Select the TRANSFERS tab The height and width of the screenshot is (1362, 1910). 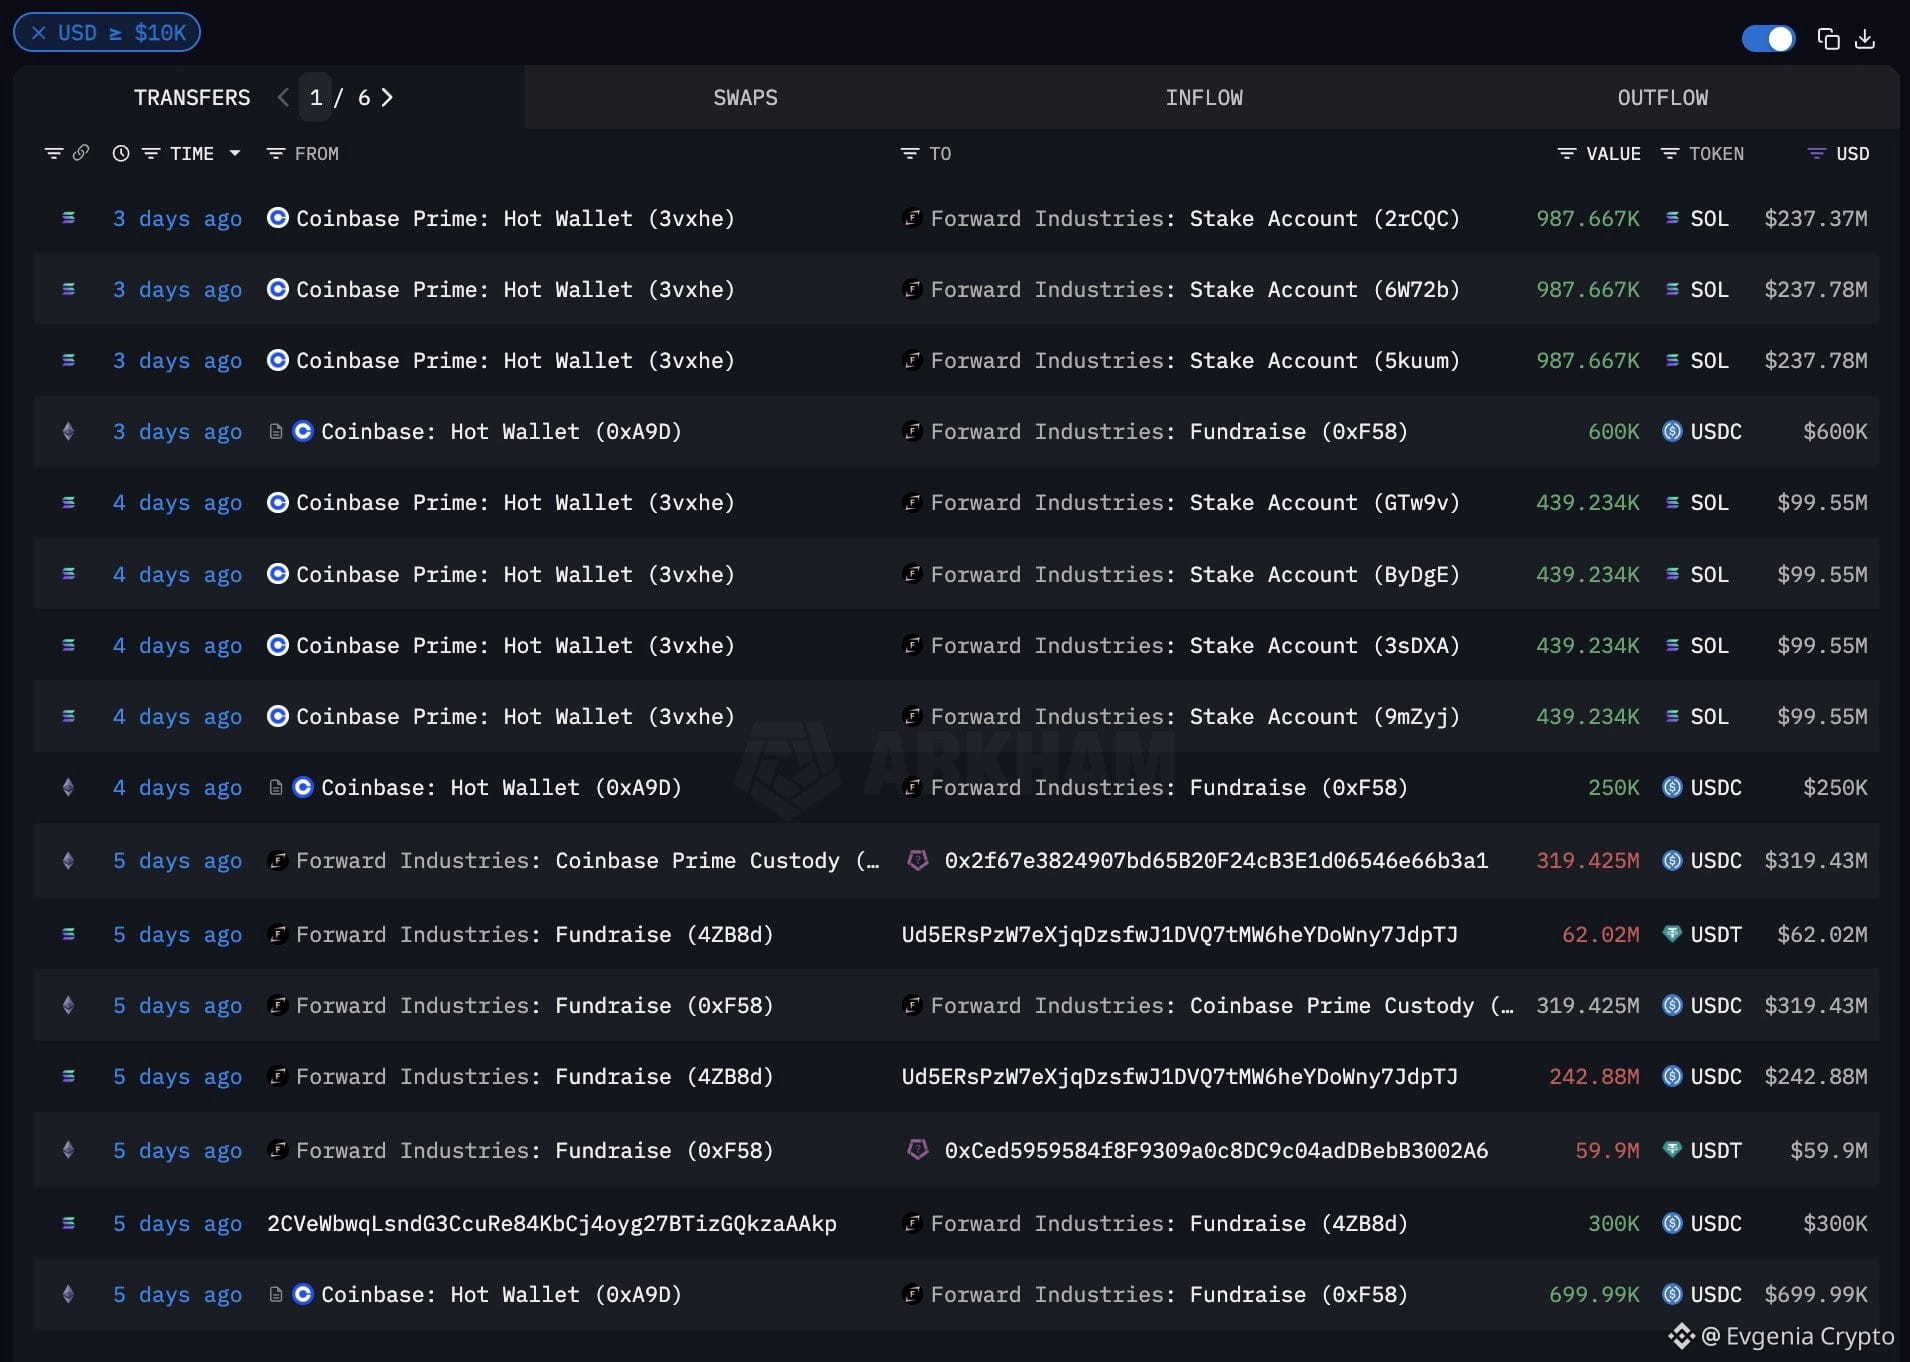point(192,98)
